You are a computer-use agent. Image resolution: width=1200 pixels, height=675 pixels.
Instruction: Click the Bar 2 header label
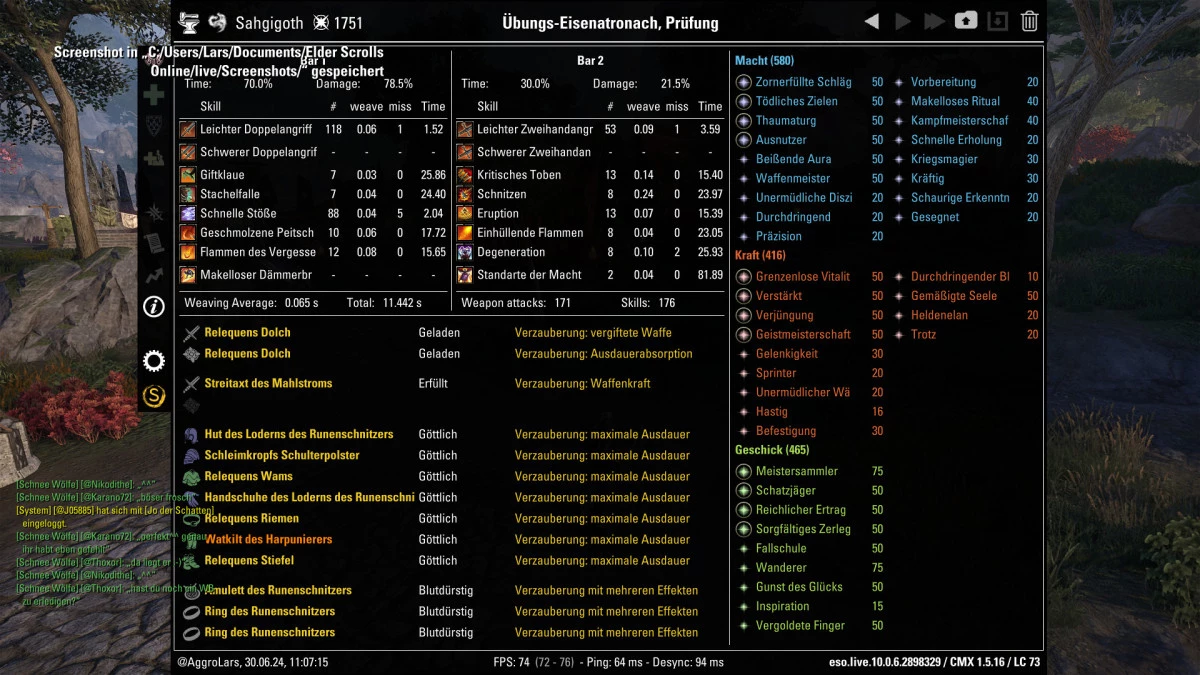pyautogui.click(x=591, y=61)
